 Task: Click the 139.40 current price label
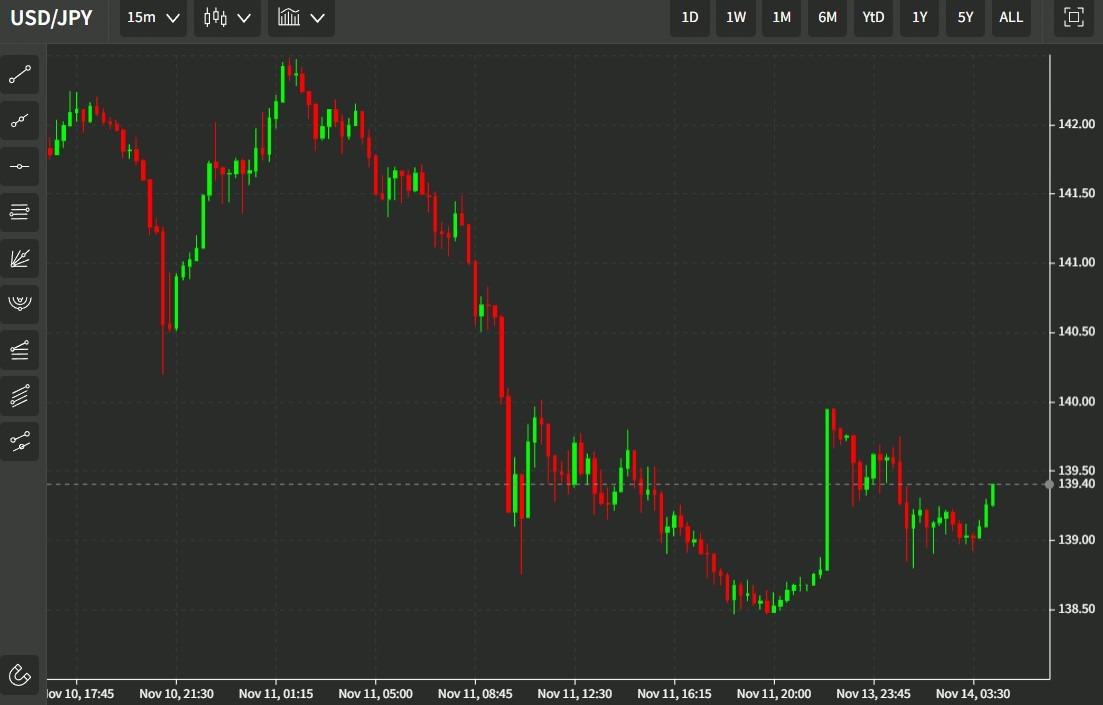coord(1076,483)
